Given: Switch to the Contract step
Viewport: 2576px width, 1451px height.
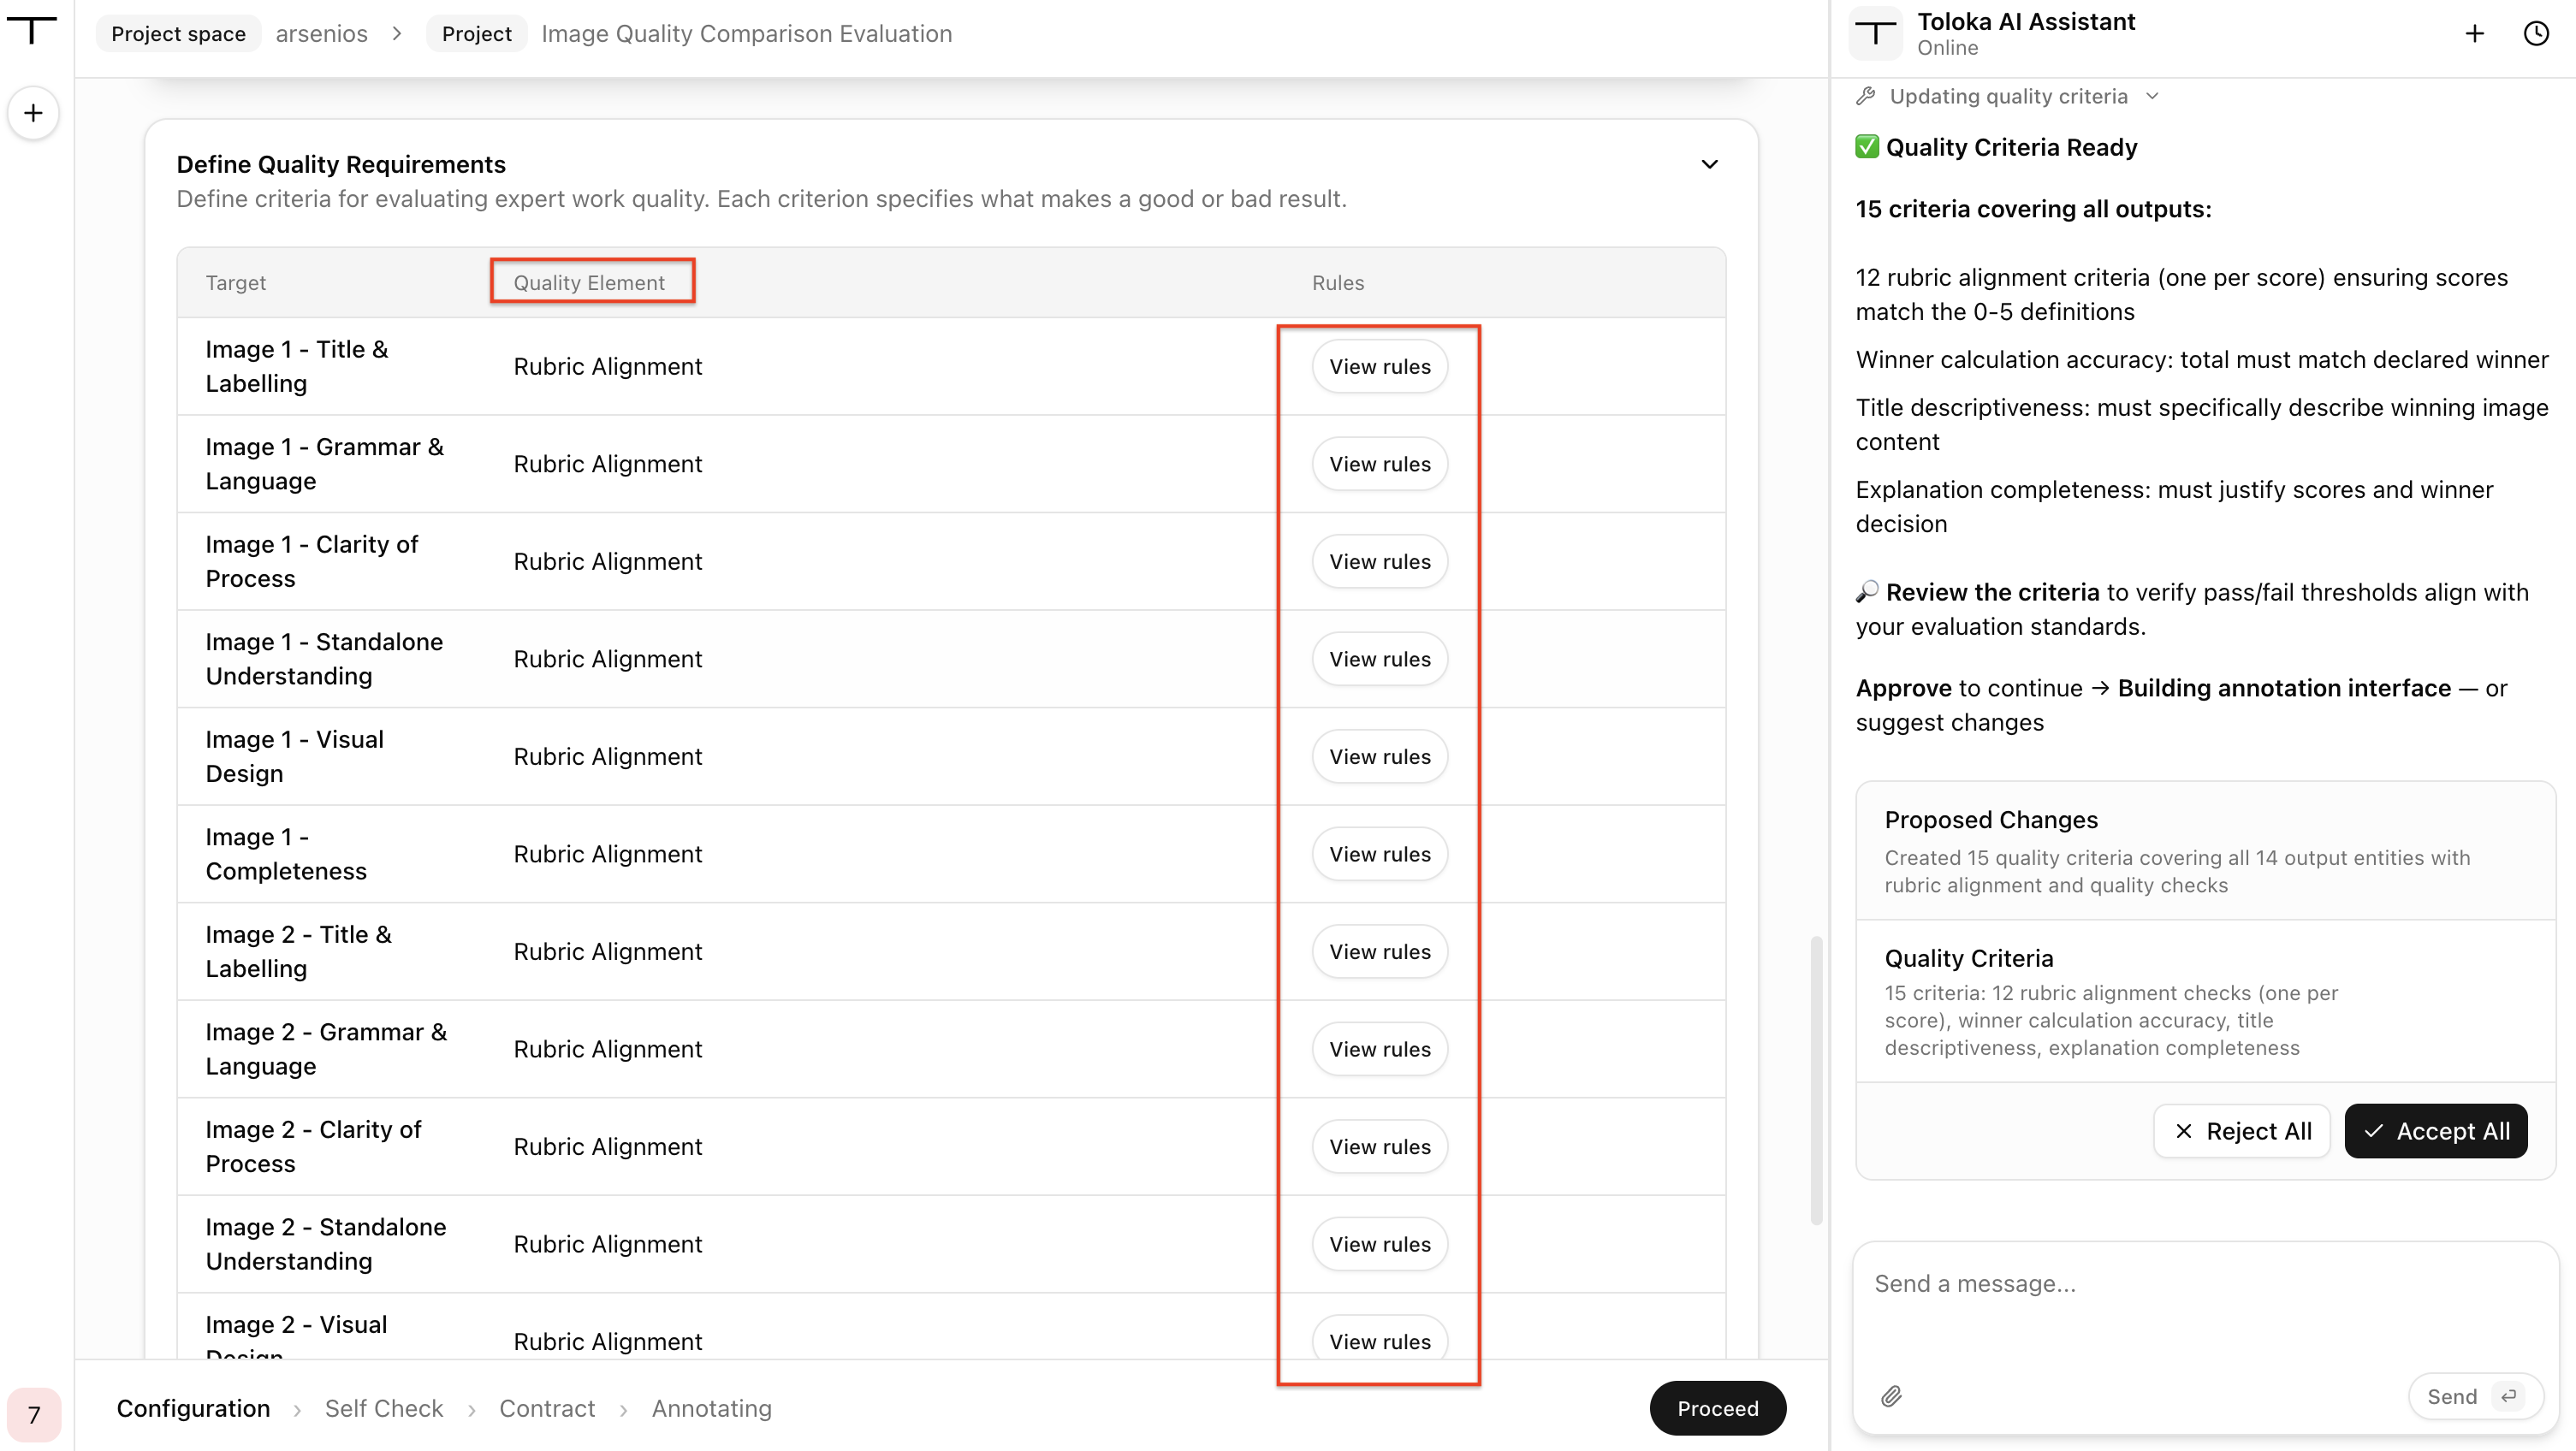Looking at the screenshot, I should click(547, 1408).
